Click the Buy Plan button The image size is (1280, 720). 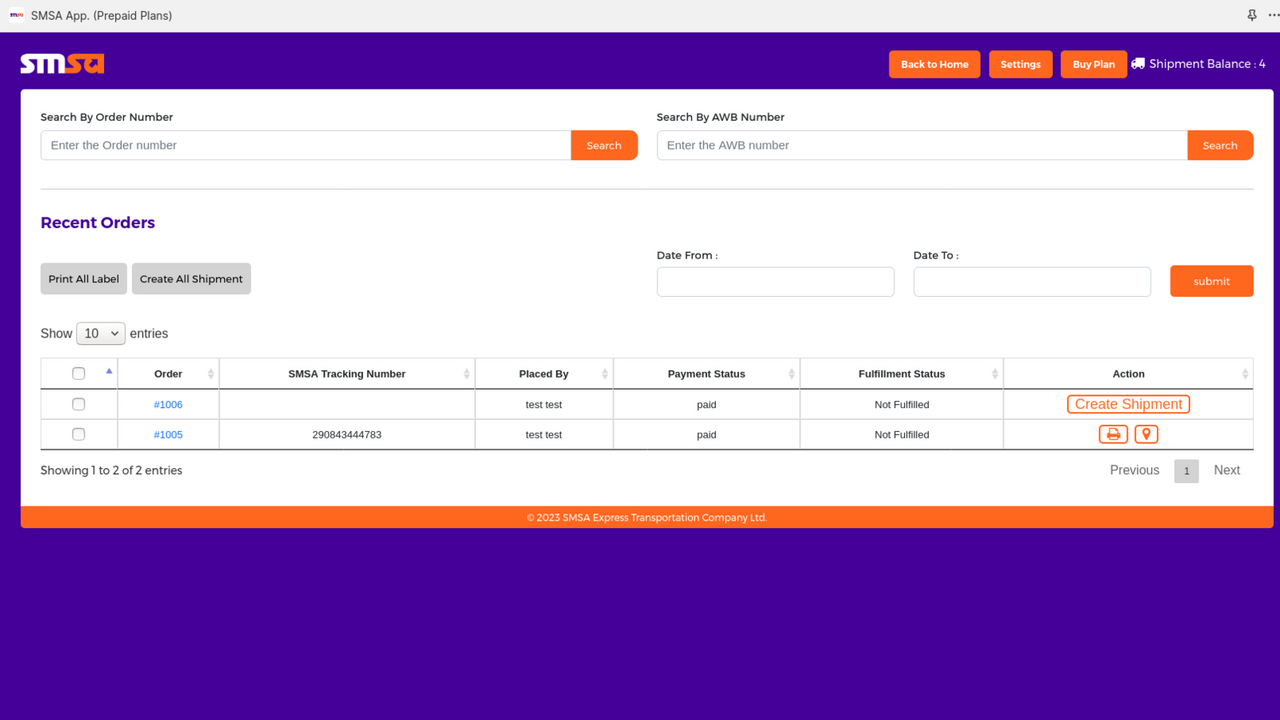pyautogui.click(x=1093, y=64)
